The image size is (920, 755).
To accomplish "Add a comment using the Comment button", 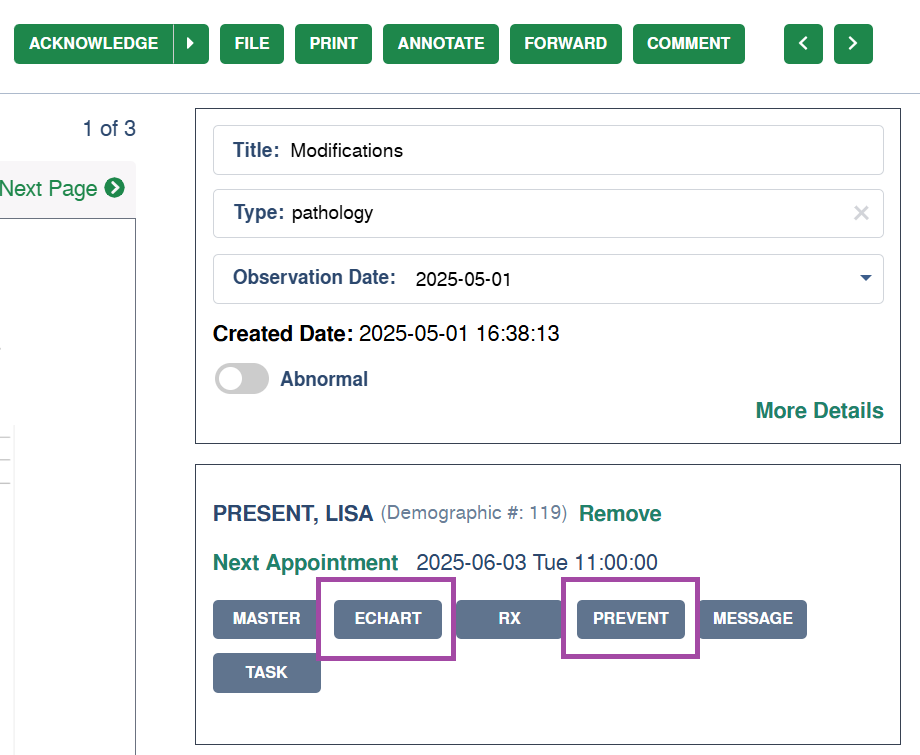I will [x=689, y=43].
